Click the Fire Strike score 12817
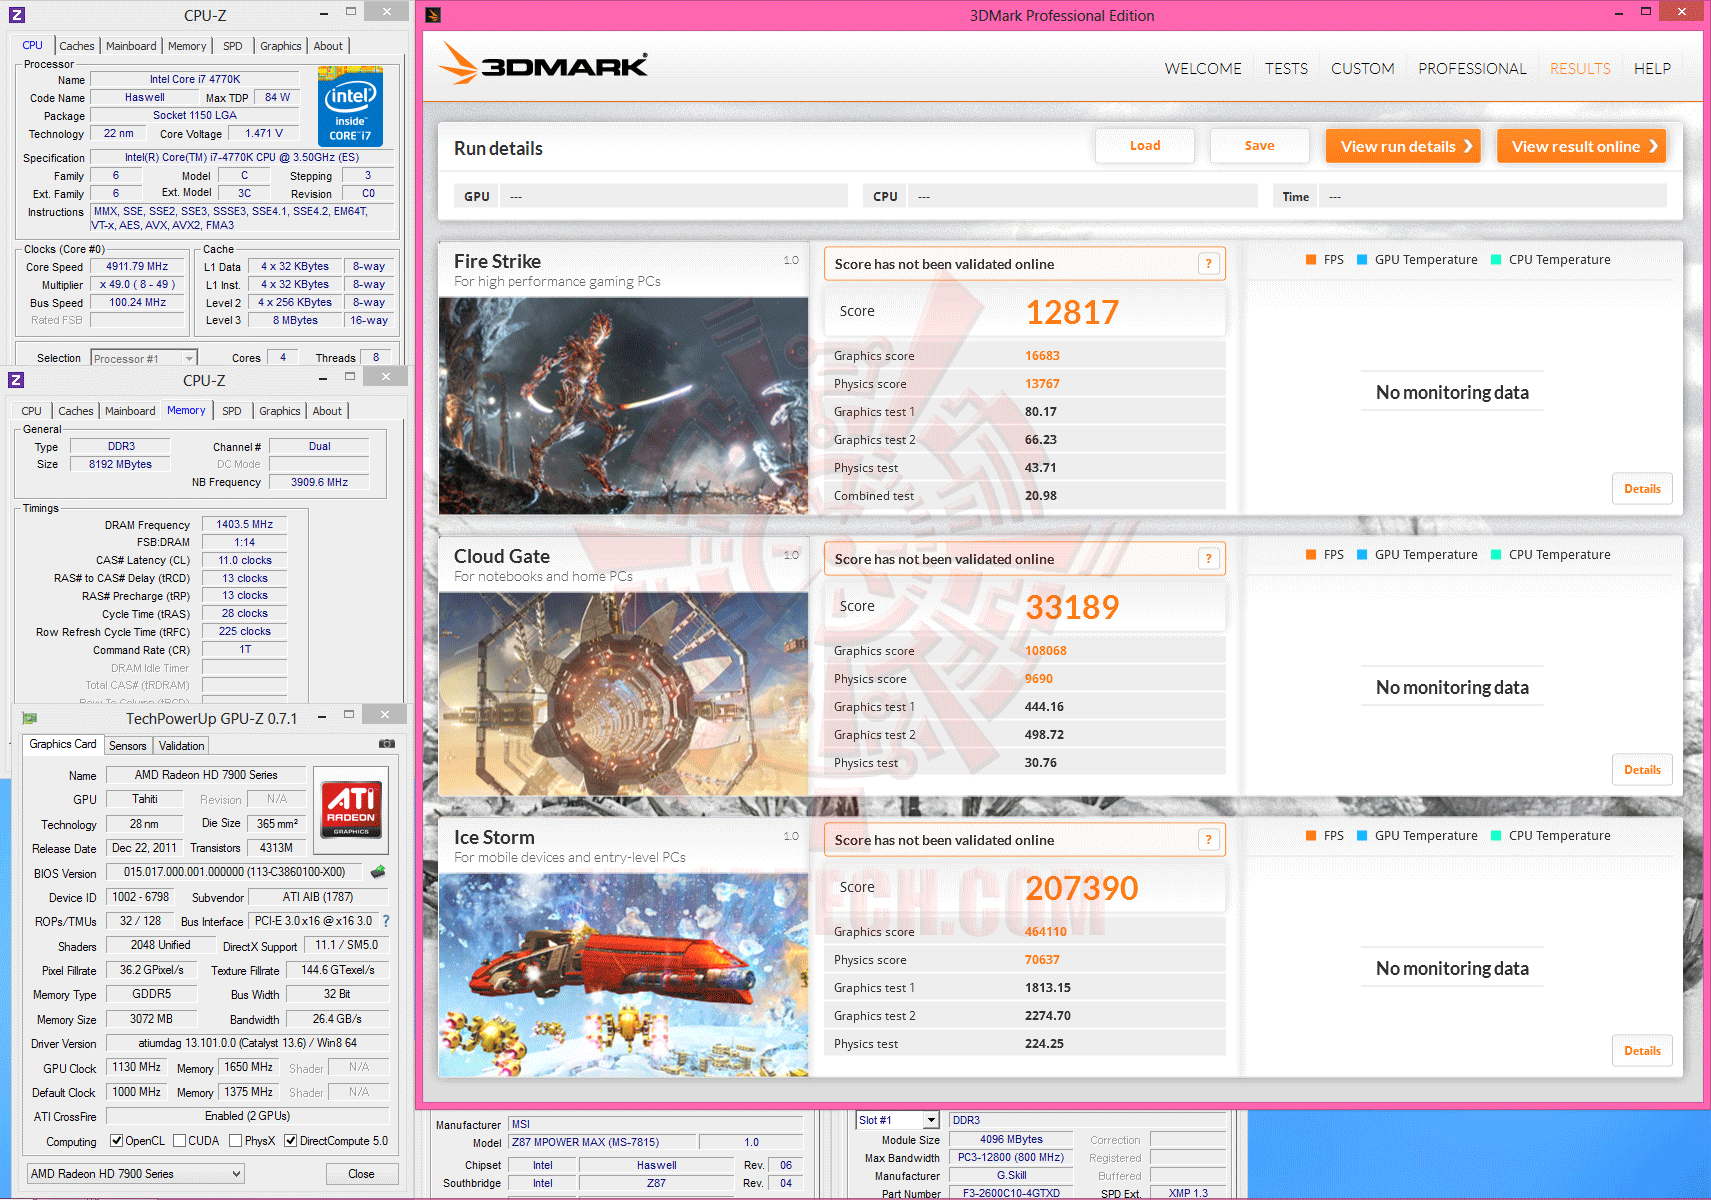This screenshot has height=1200, width=1711. pos(1072,313)
